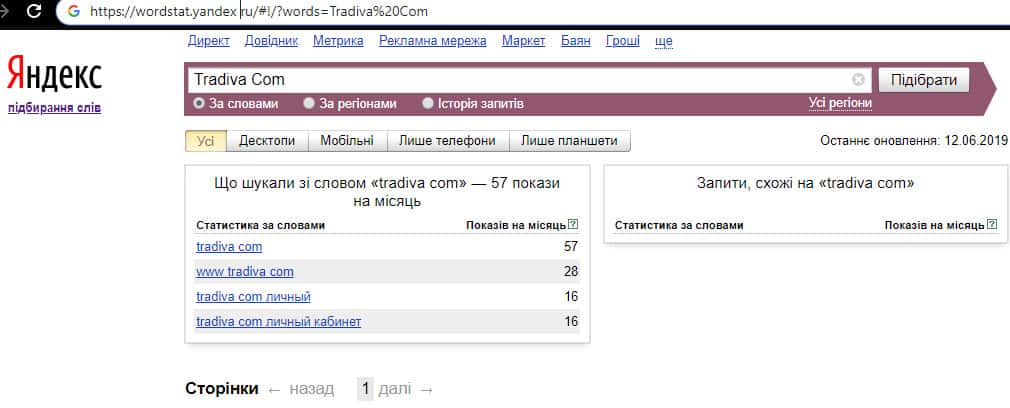Select the 'За регіонами' radio option
Image resolution: width=1010 pixels, height=408 pixels.
pos(350,104)
